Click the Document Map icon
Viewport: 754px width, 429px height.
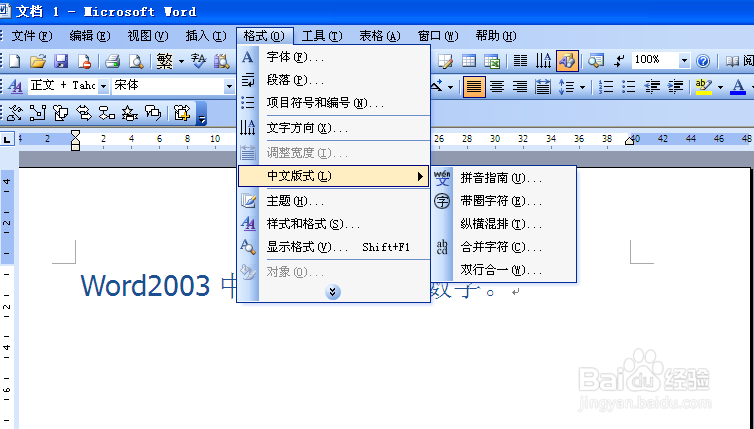click(596, 61)
